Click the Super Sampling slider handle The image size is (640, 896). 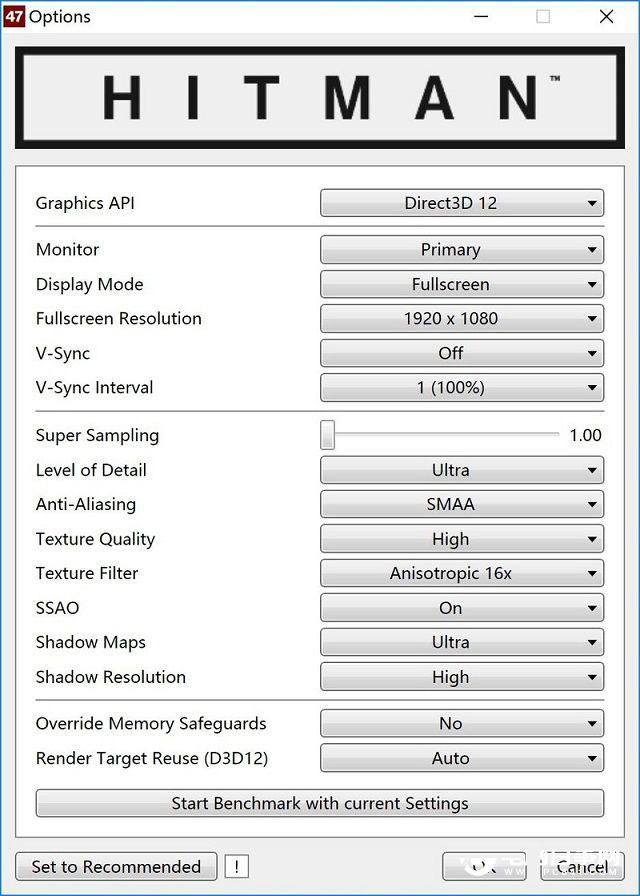[x=327, y=435]
